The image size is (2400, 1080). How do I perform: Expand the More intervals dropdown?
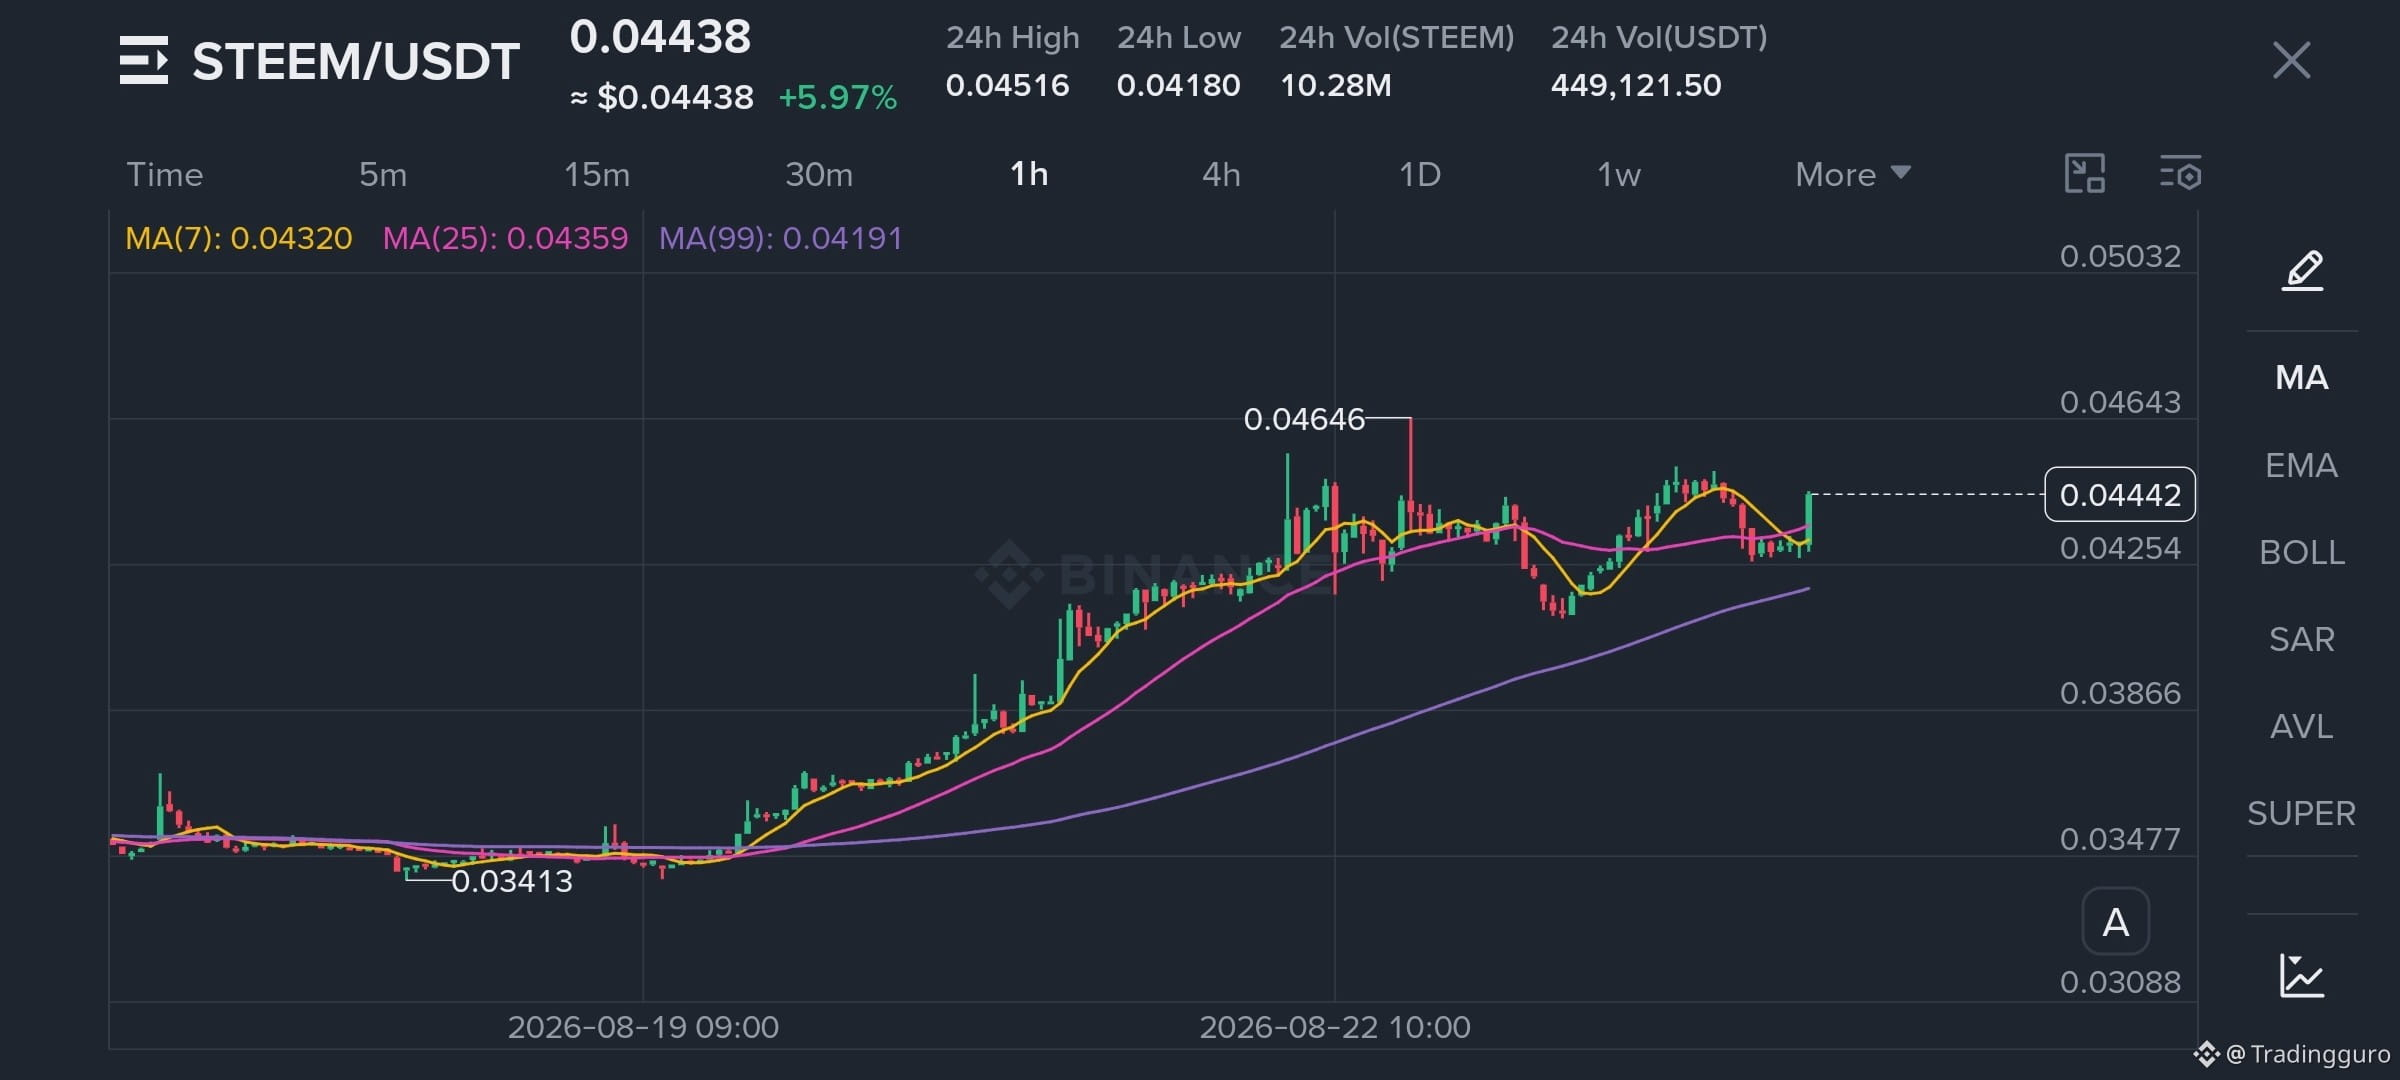[x=1853, y=175]
